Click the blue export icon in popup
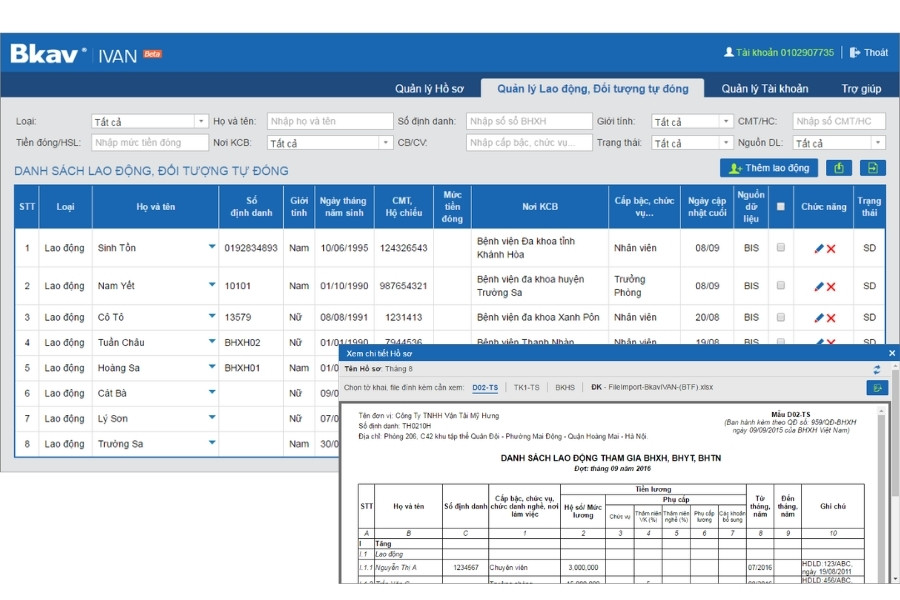900x600 pixels. 877,388
